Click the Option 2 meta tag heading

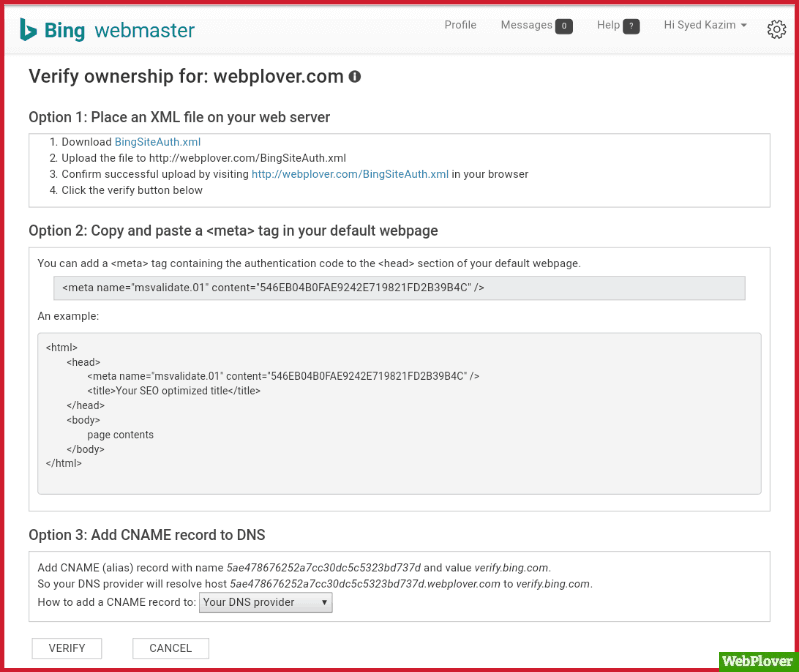click(x=233, y=231)
